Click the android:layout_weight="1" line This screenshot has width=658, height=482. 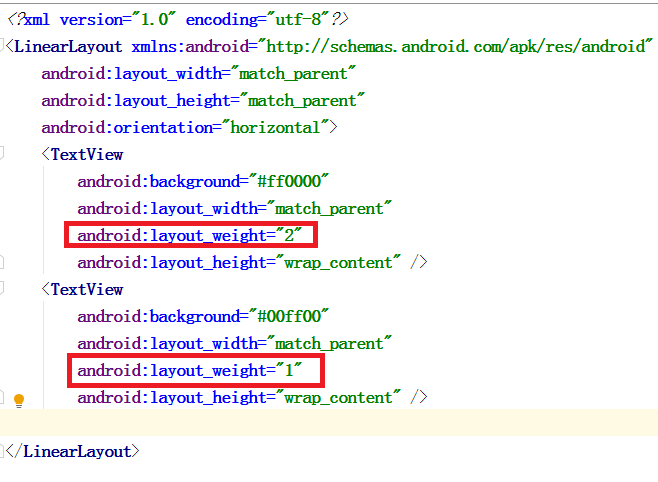190,370
